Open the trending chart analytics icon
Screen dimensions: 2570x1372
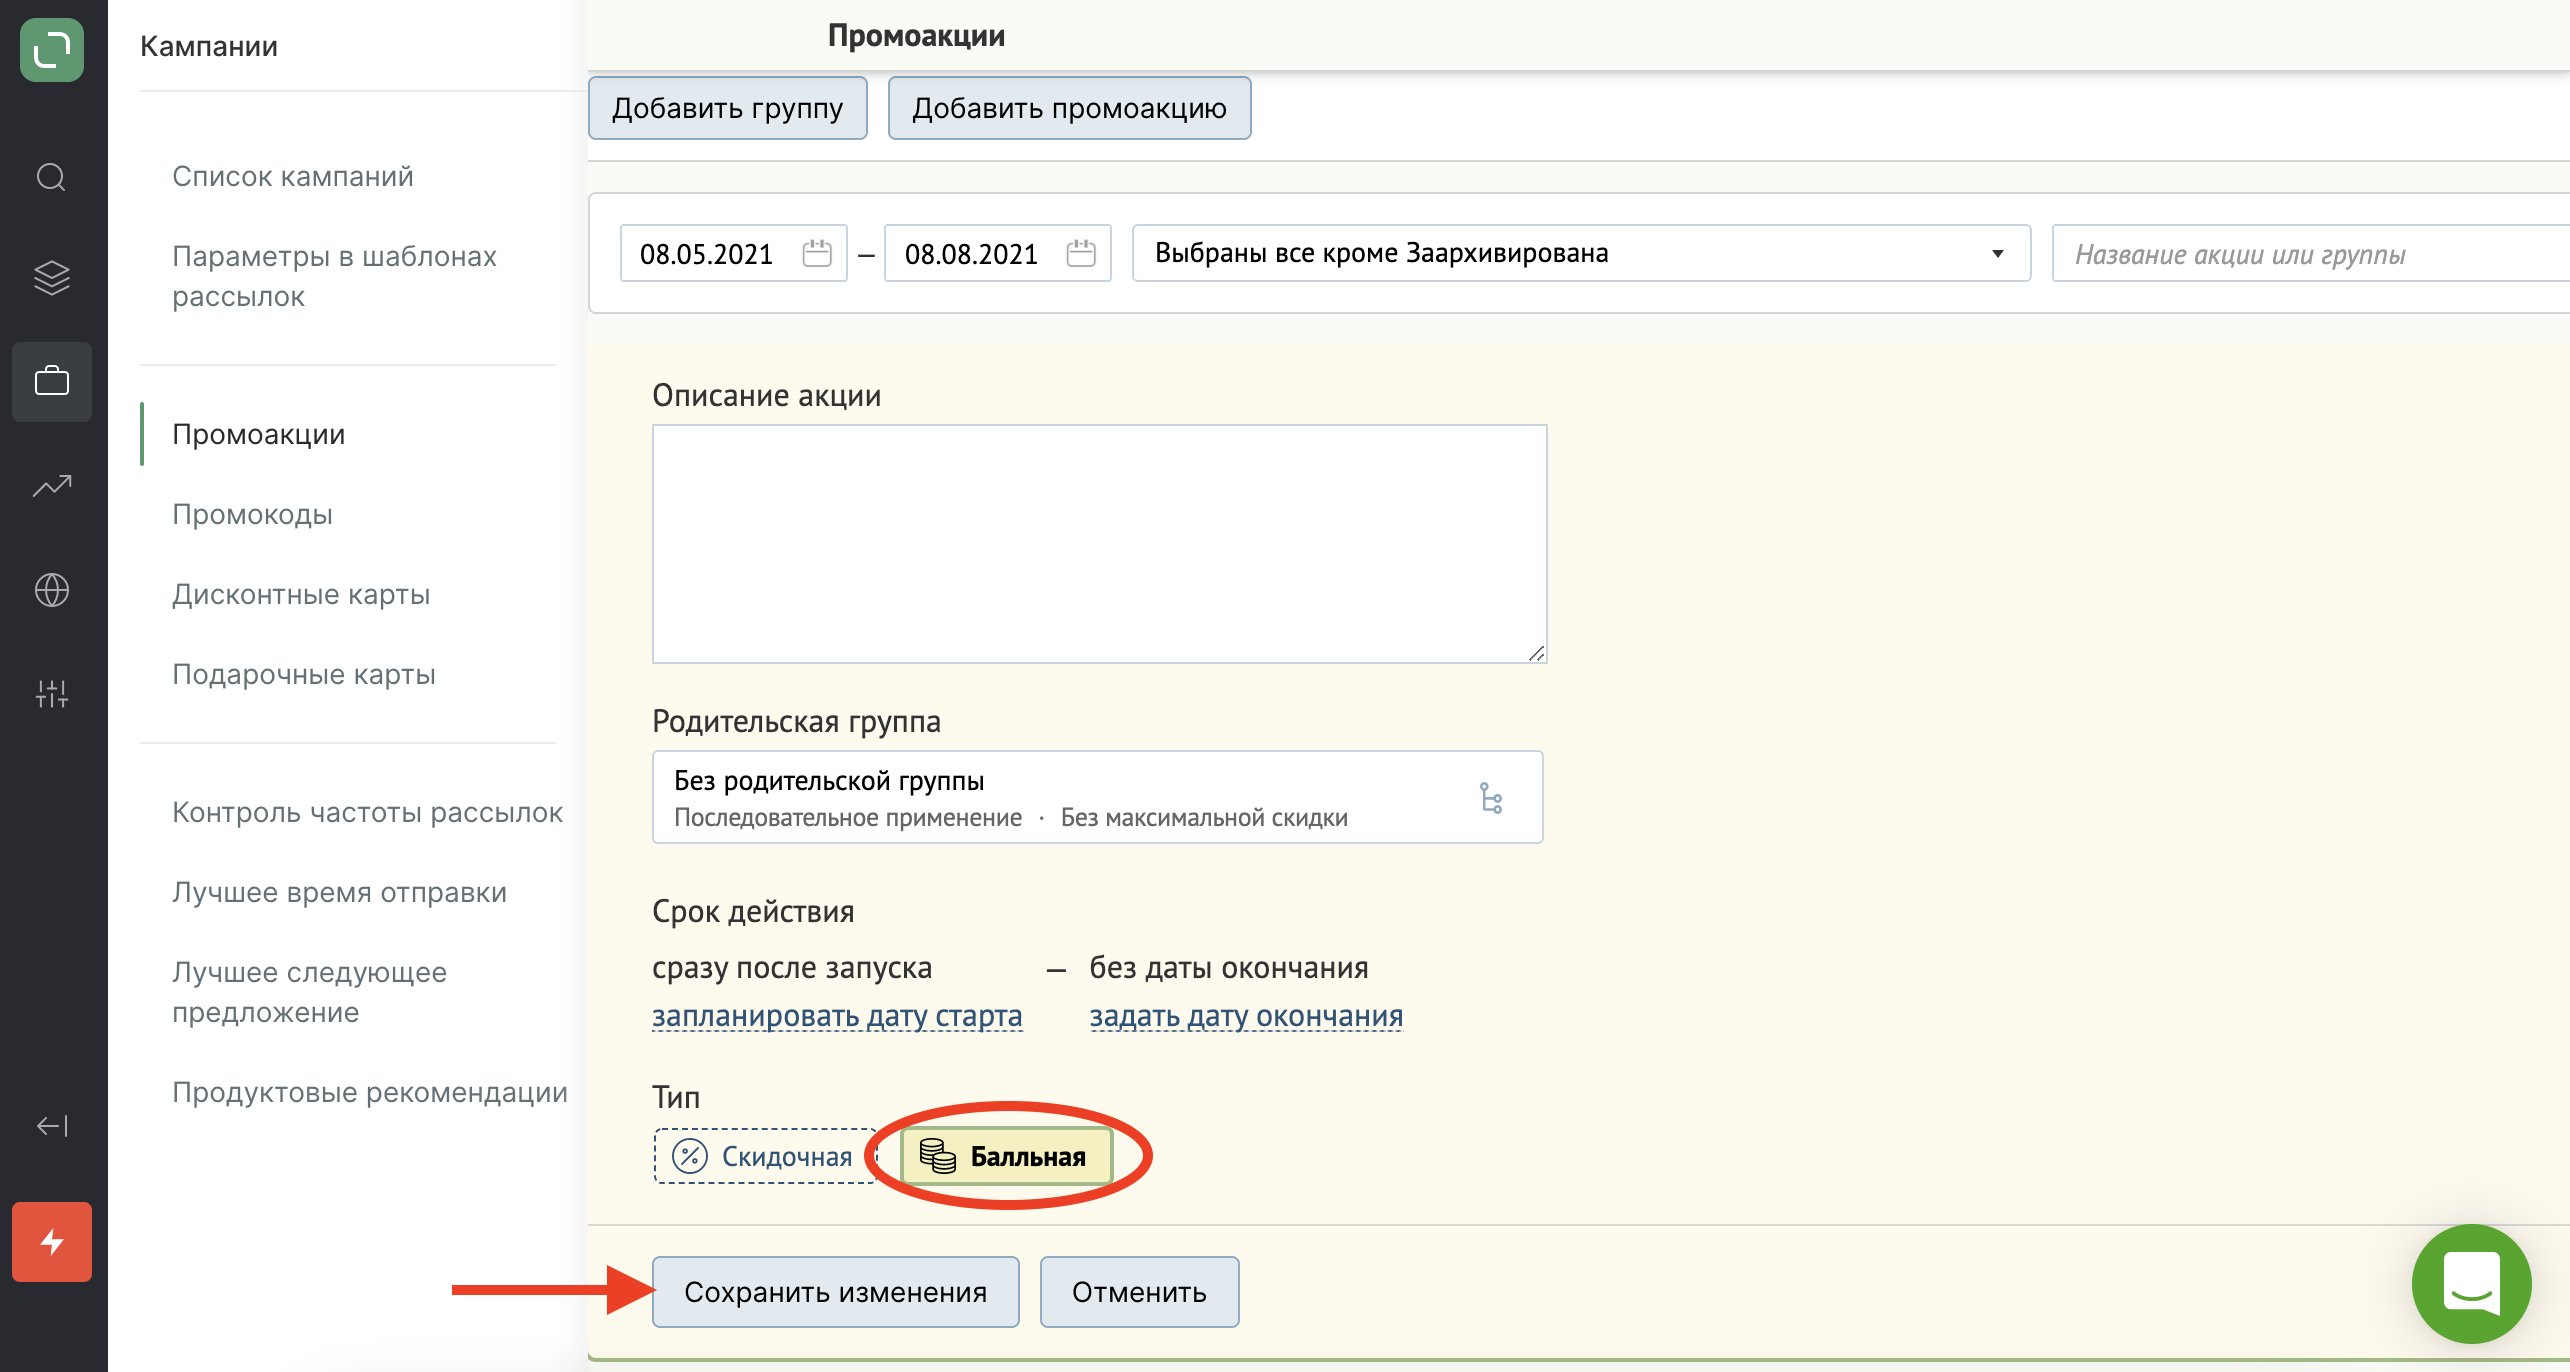tap(52, 486)
